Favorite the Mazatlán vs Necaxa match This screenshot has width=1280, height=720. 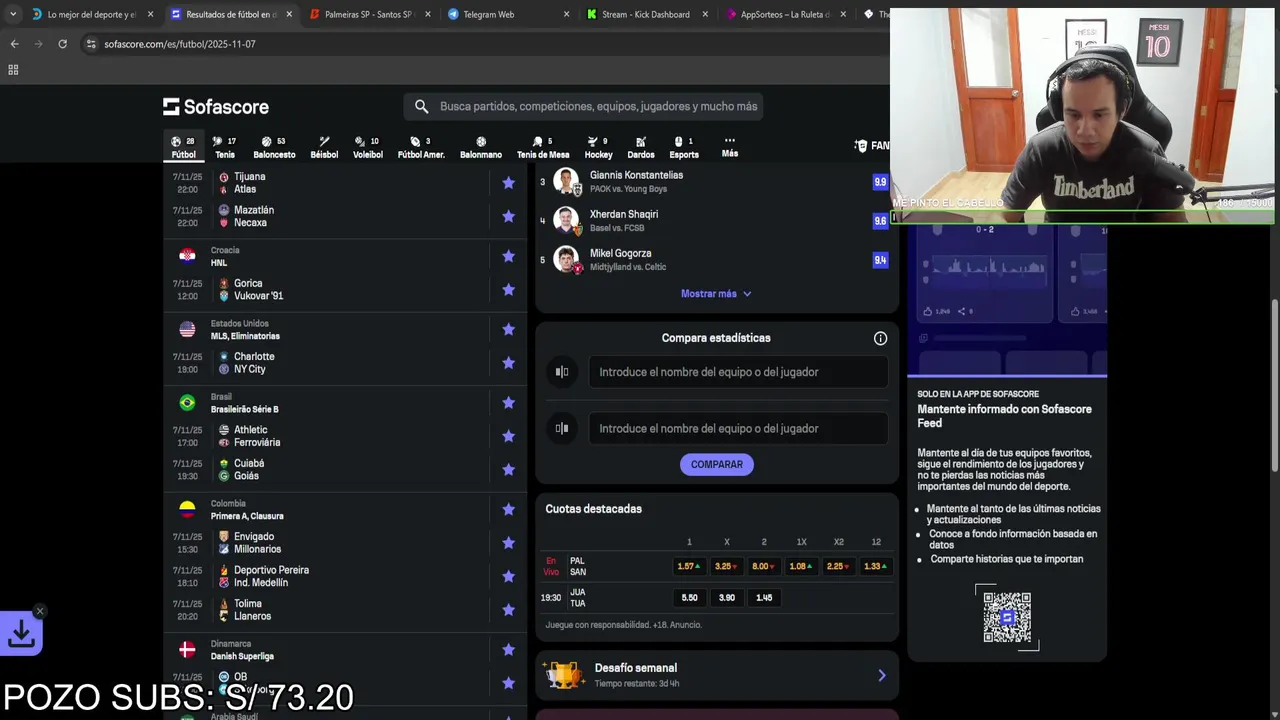508,216
